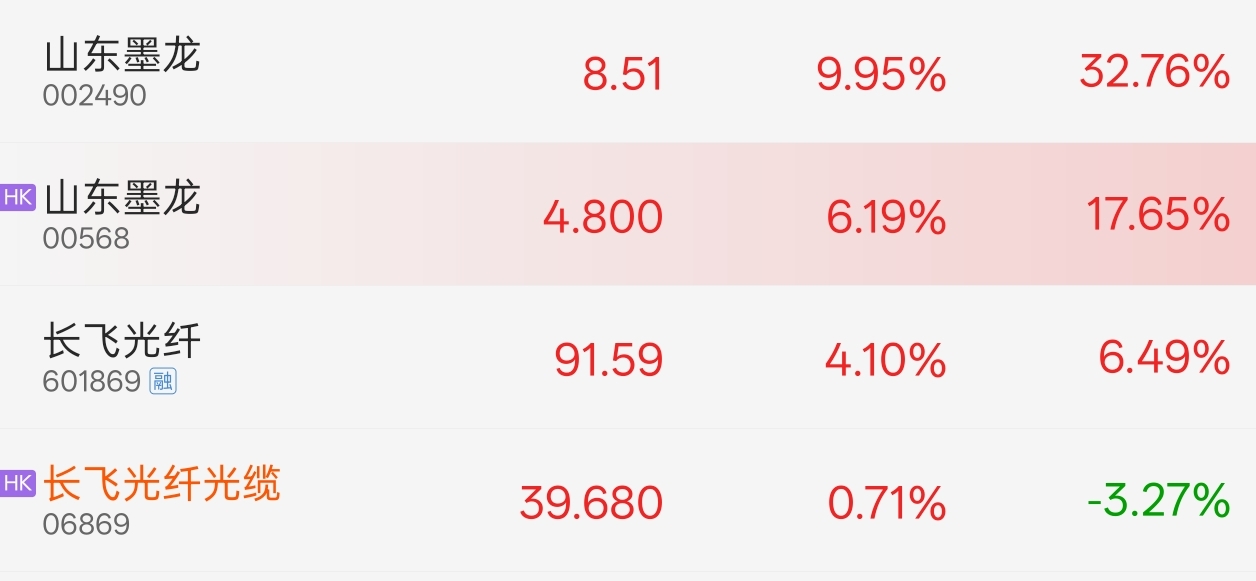The height and width of the screenshot is (581, 1256).
Task: Click the 融 margin badge next to 601869
Action: 163,381
